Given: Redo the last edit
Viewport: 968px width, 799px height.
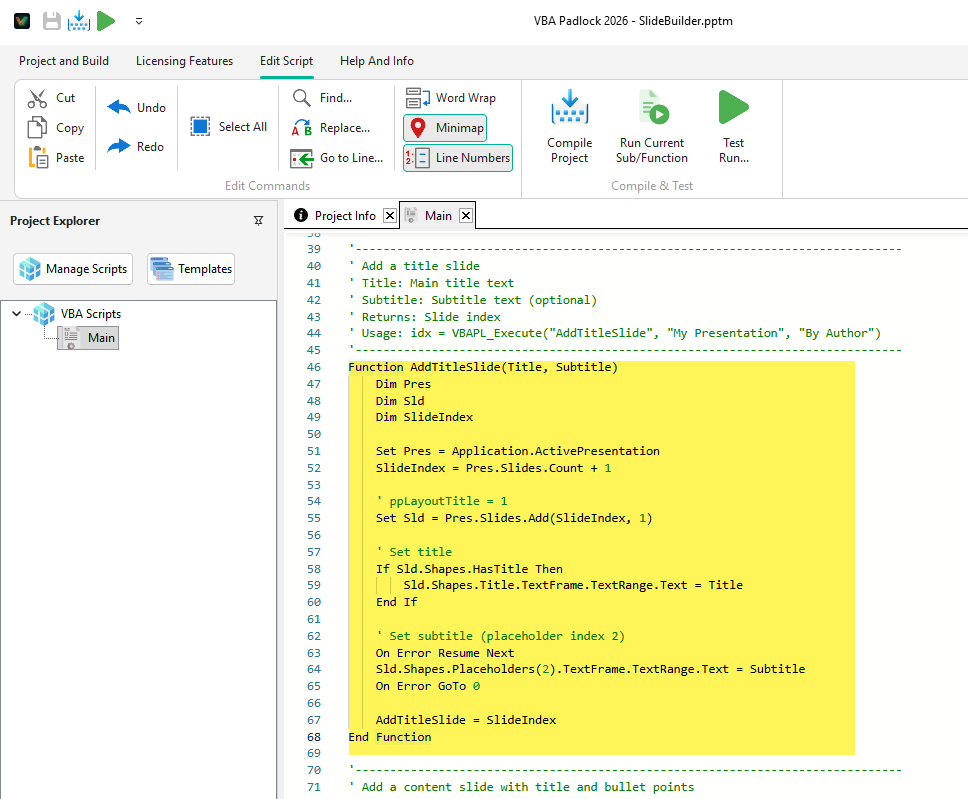Looking at the screenshot, I should click(137, 146).
